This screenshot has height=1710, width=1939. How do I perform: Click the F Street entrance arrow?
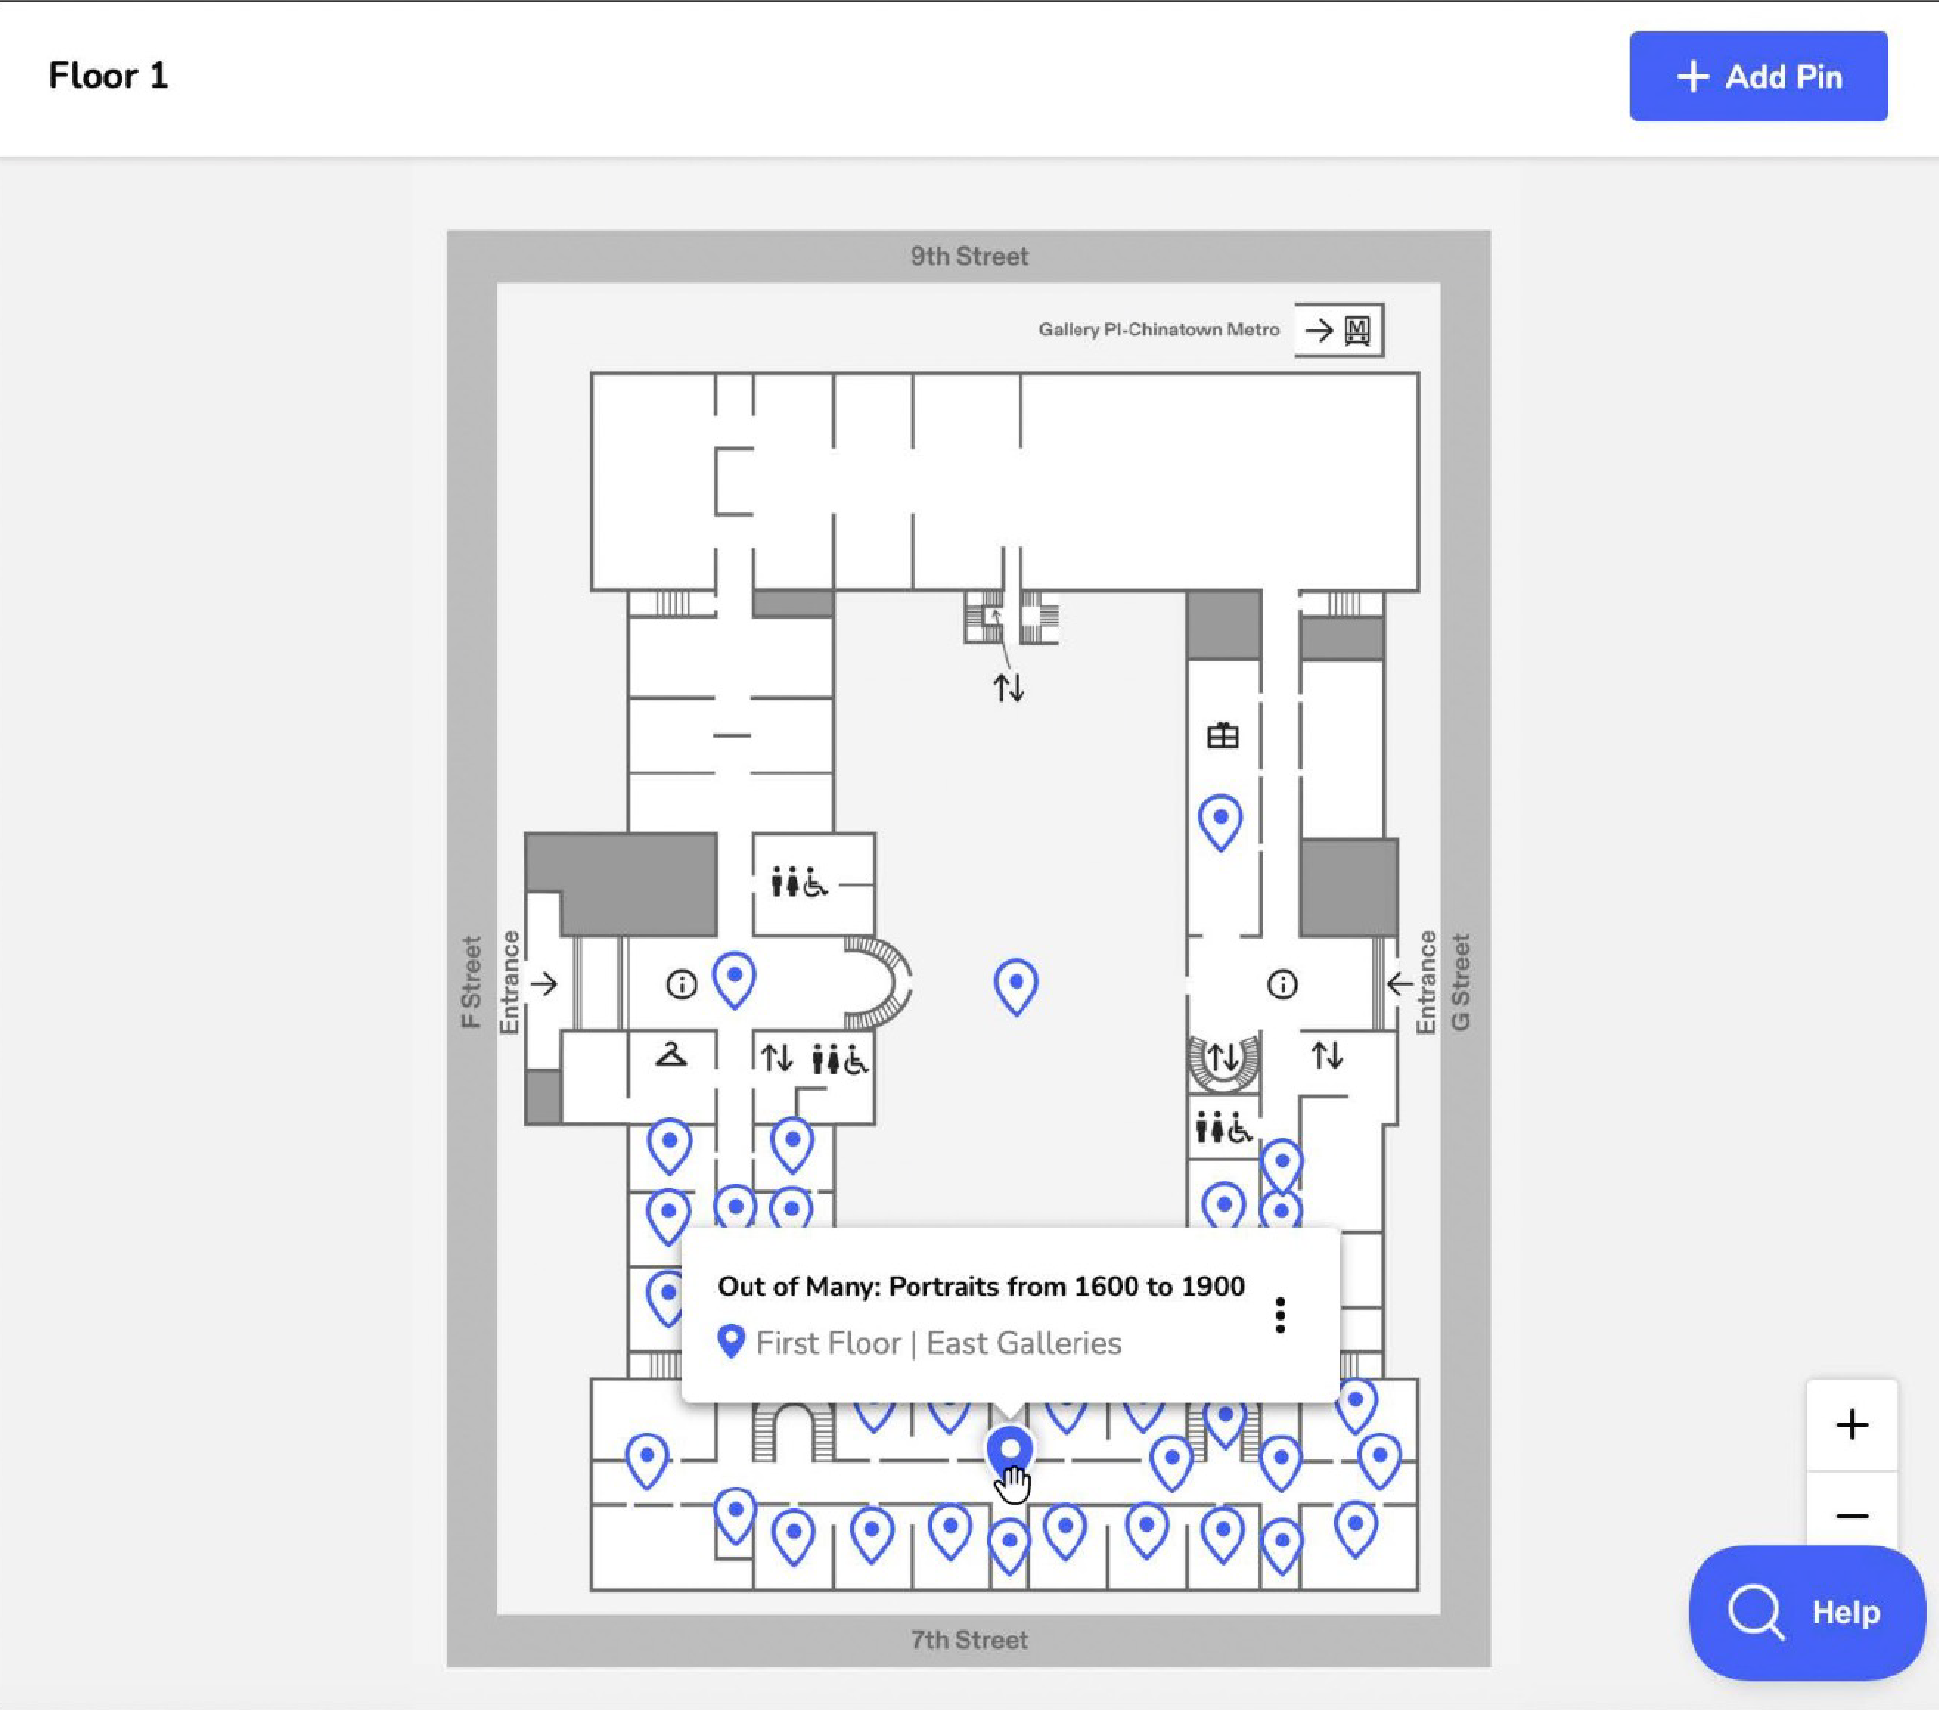[x=544, y=984]
